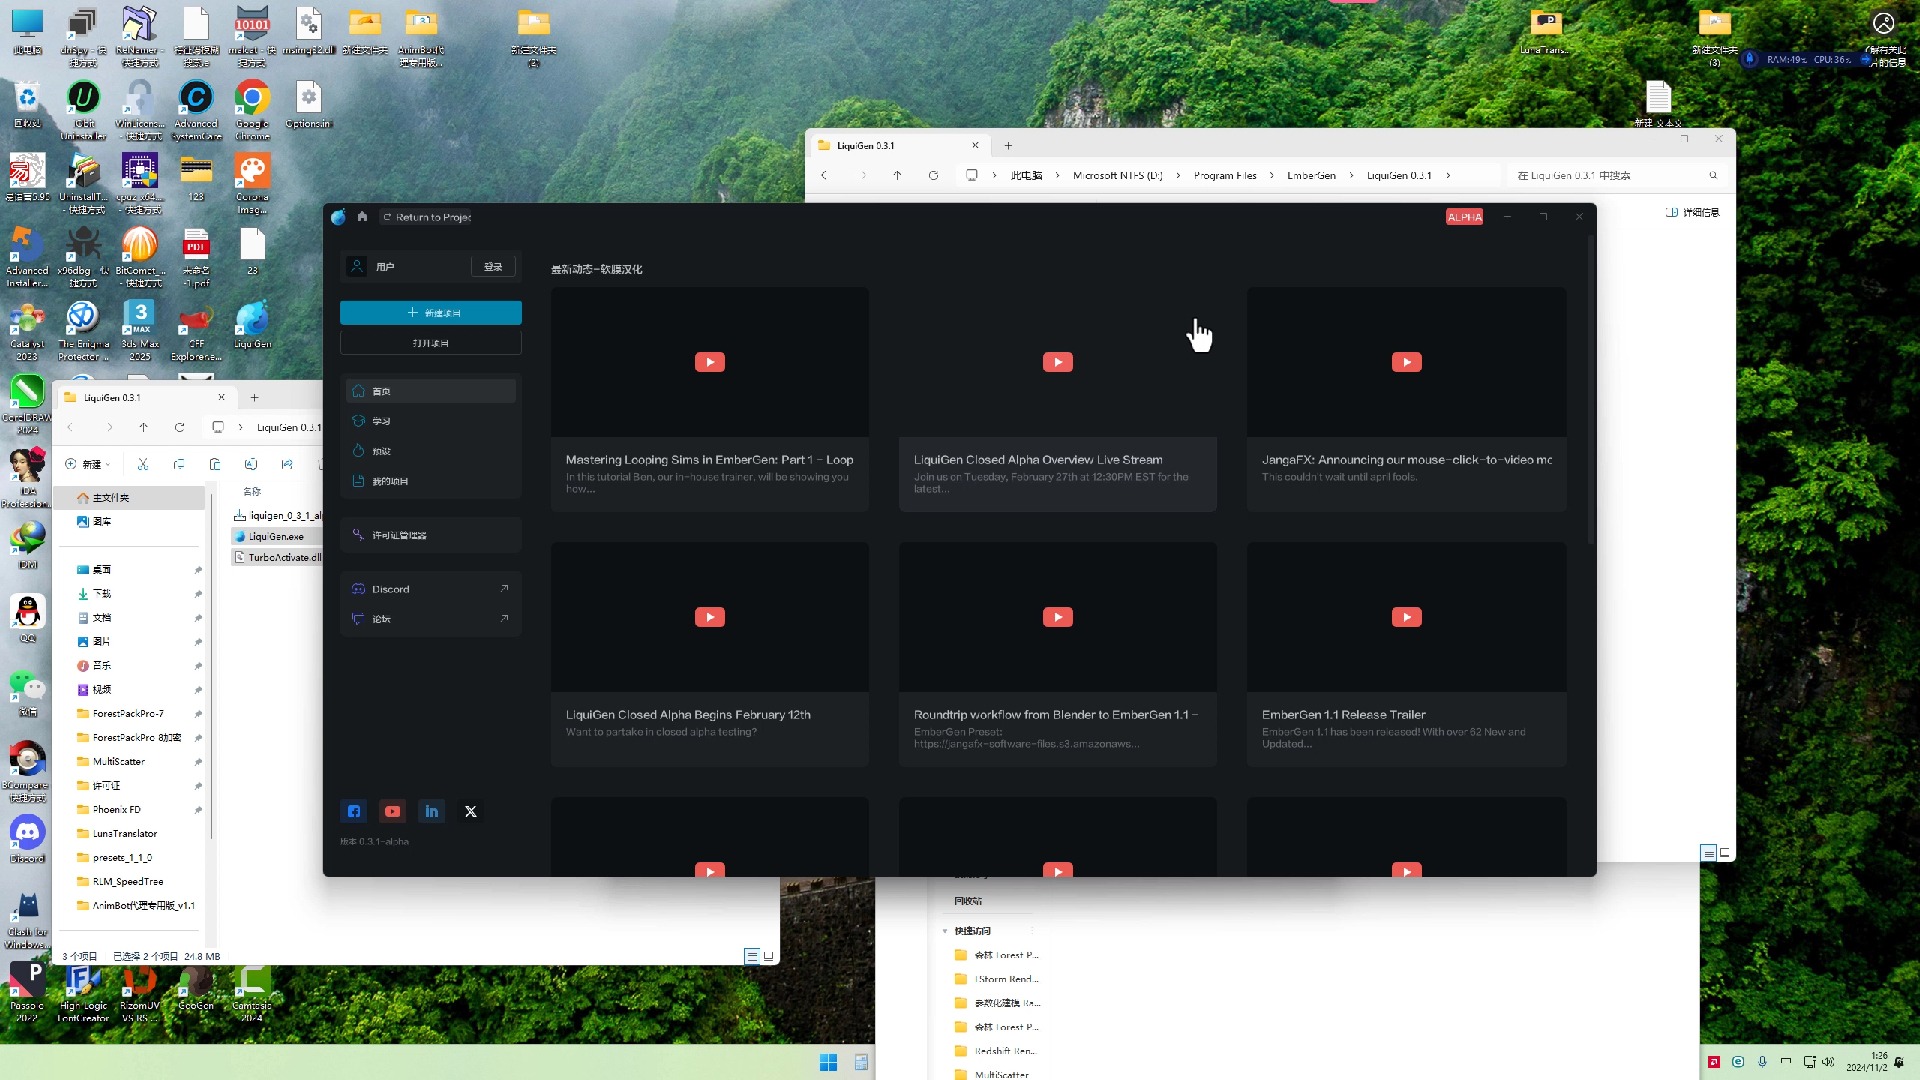
Task: Click the cut icon in left Explorer toolbar
Action: (x=143, y=464)
